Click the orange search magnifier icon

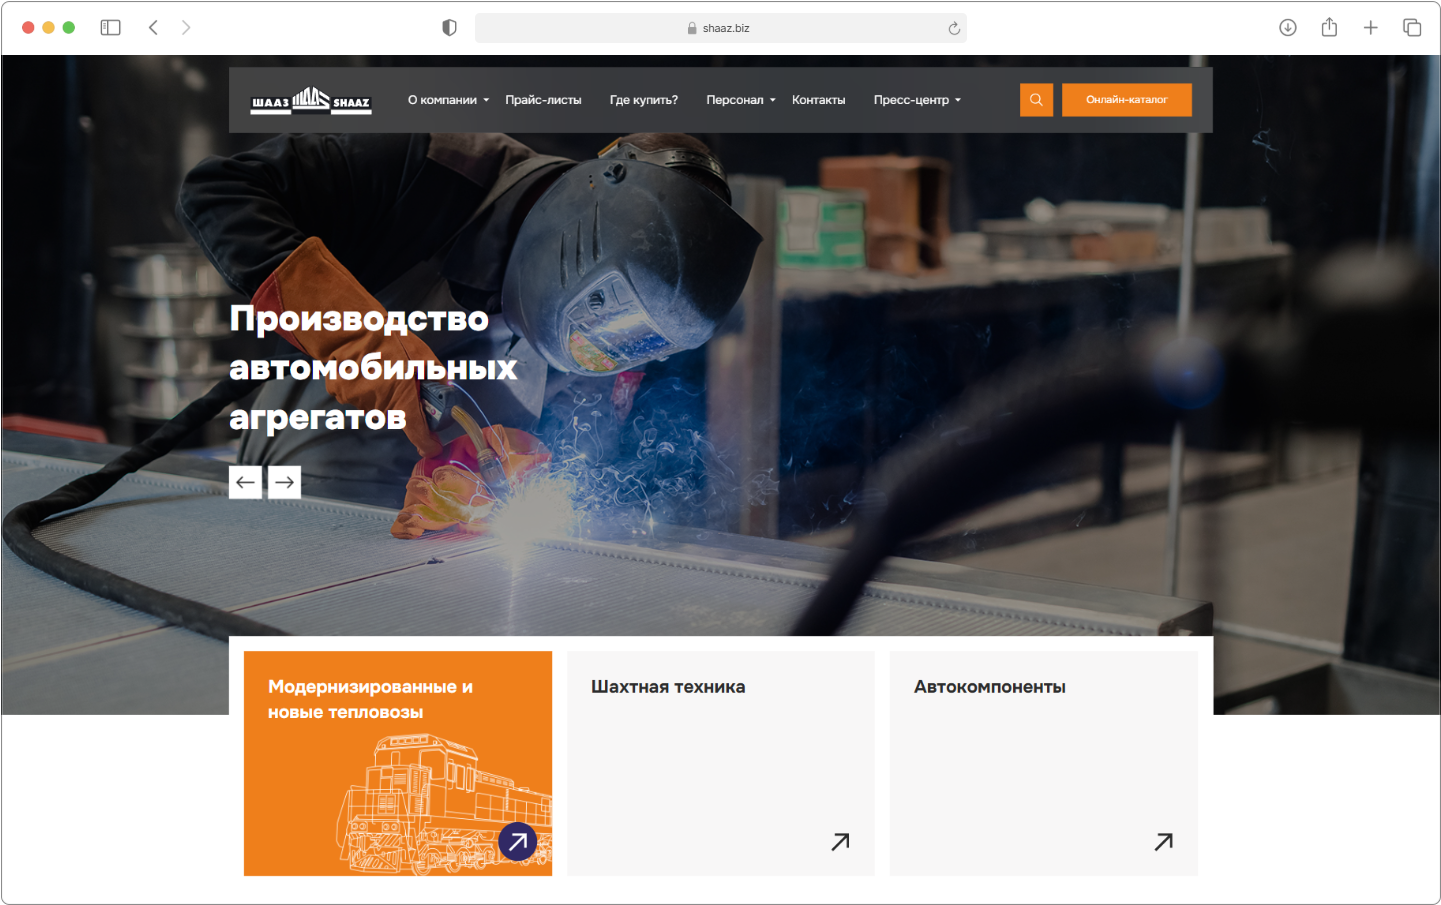point(1036,100)
